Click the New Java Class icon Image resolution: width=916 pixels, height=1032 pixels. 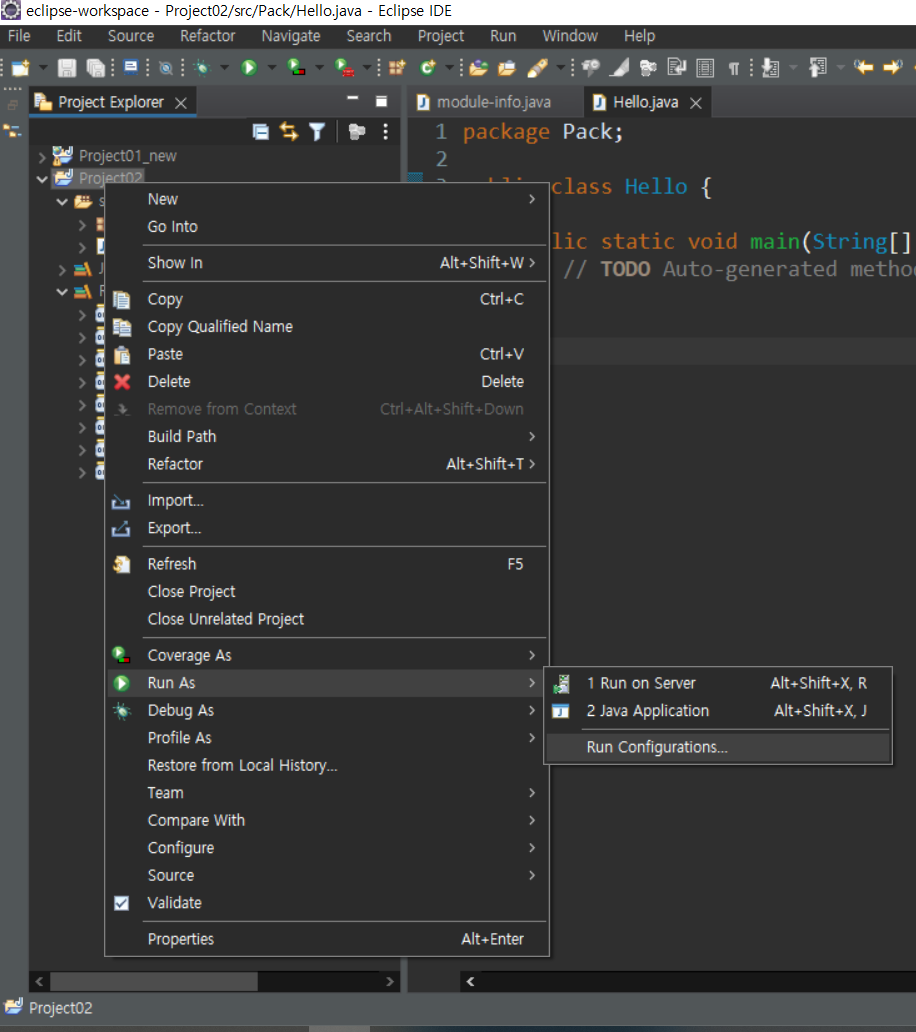[428, 67]
